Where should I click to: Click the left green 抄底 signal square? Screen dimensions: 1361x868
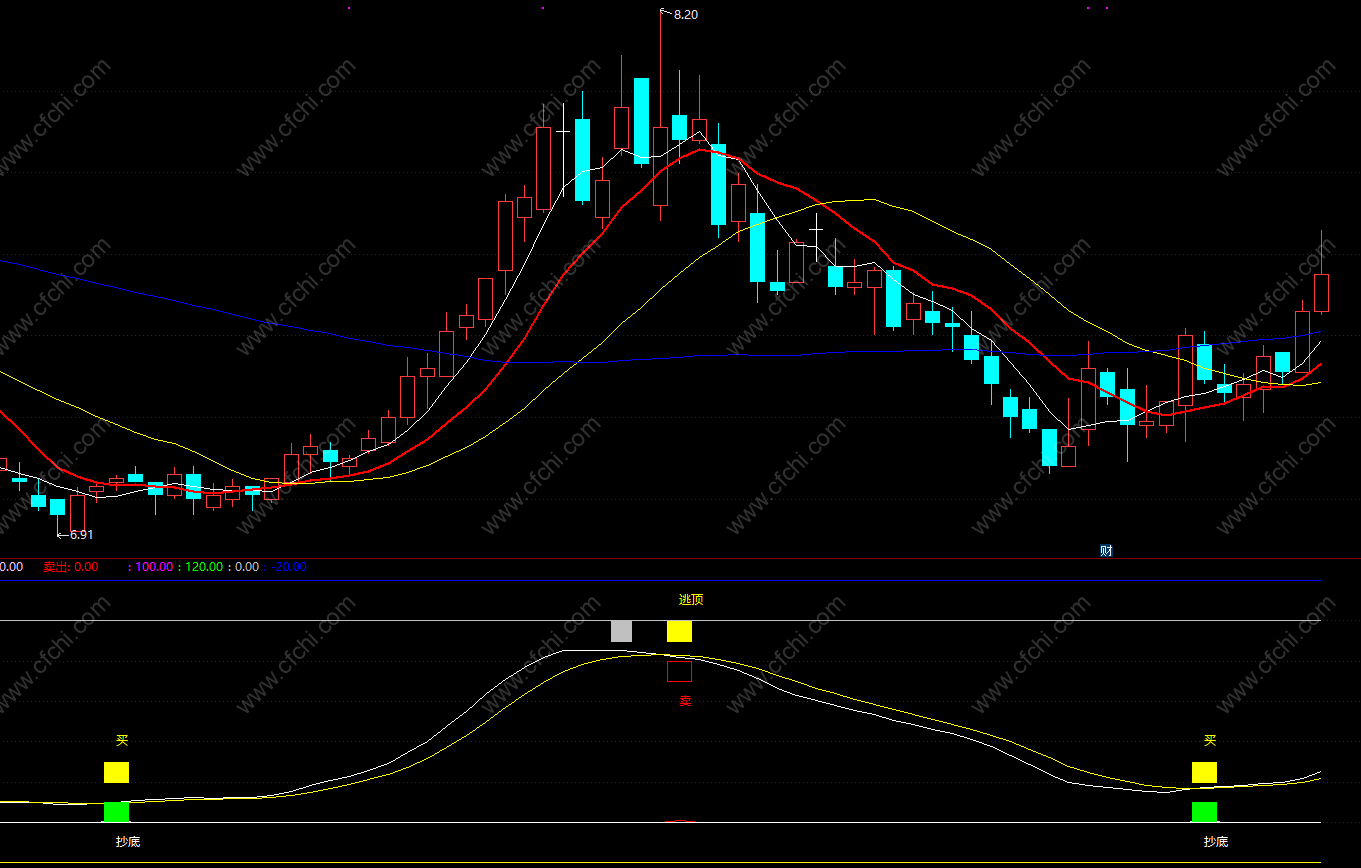[x=117, y=812]
